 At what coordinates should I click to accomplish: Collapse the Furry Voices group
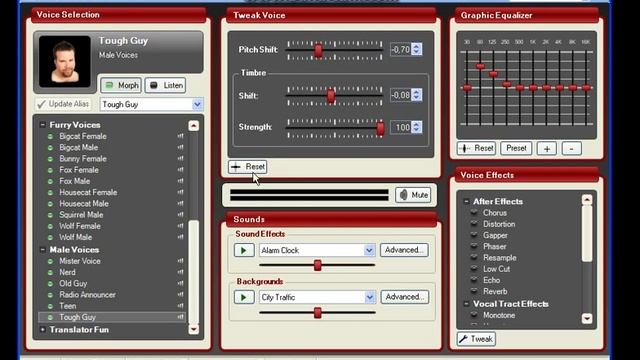click(42, 125)
